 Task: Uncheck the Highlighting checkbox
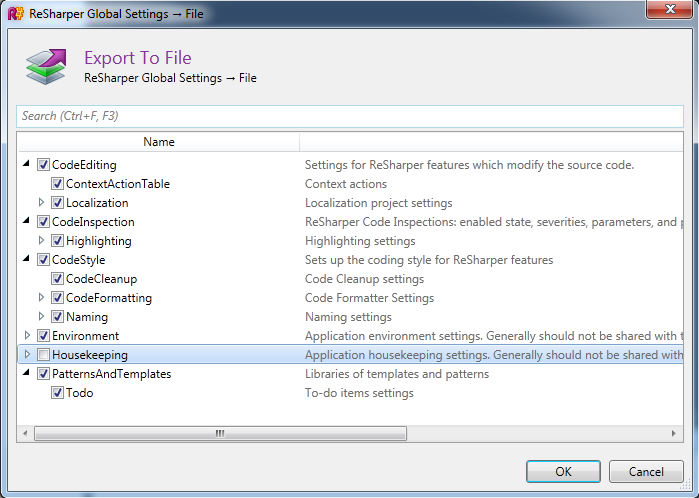[57, 241]
